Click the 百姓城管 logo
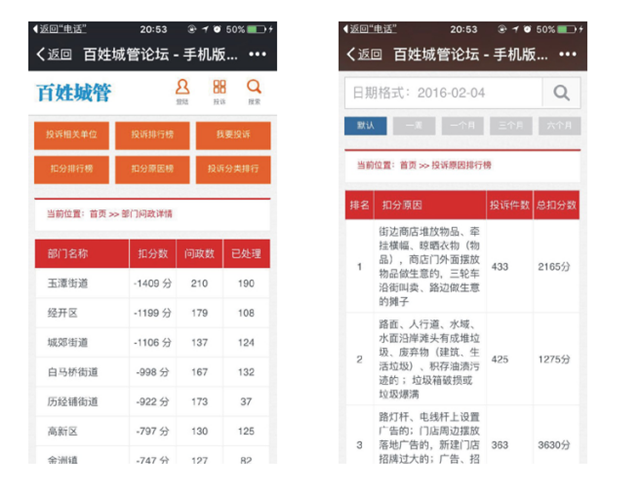640x492 pixels. (74, 93)
